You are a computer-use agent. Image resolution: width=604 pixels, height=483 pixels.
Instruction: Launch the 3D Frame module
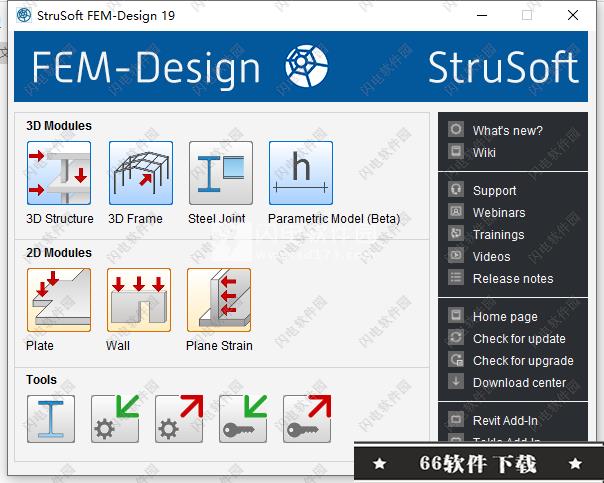tap(141, 173)
